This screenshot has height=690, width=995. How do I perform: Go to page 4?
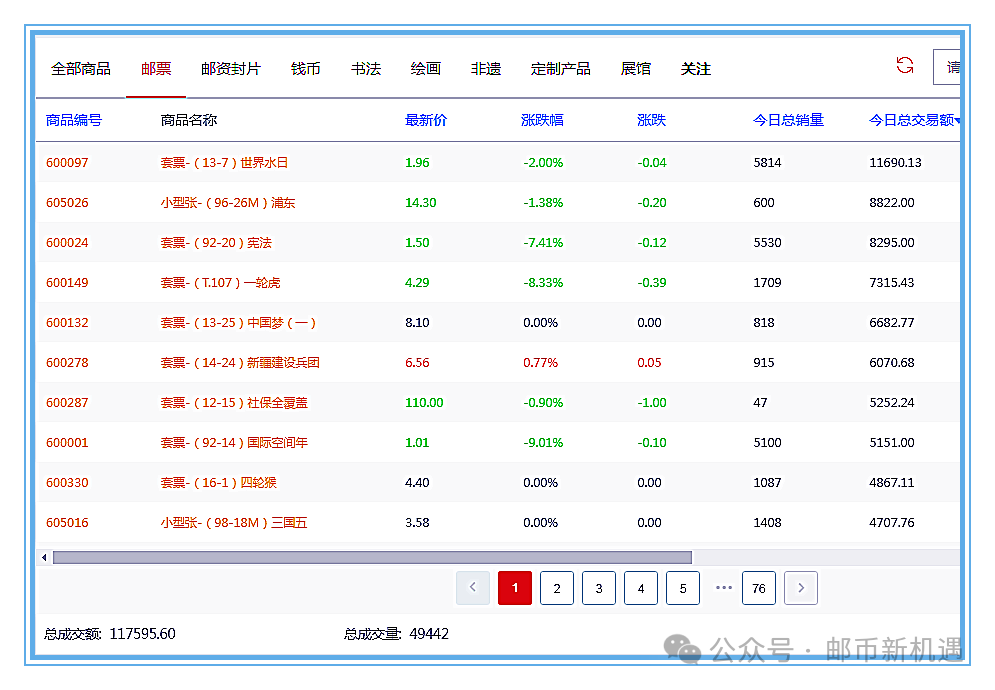[x=641, y=588]
